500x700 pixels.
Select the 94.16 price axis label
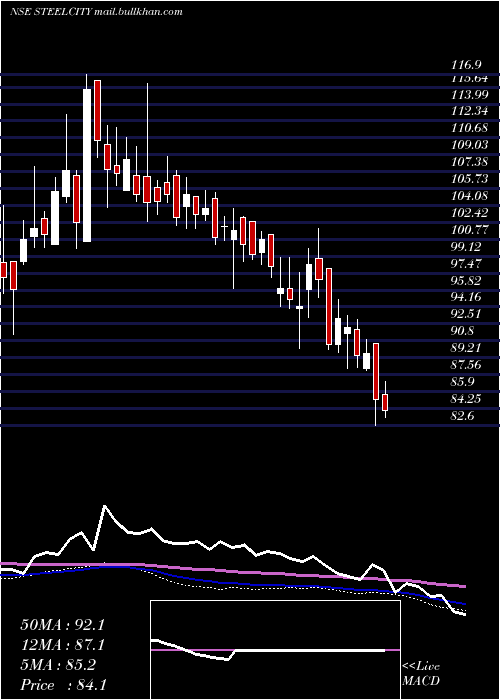click(466, 297)
